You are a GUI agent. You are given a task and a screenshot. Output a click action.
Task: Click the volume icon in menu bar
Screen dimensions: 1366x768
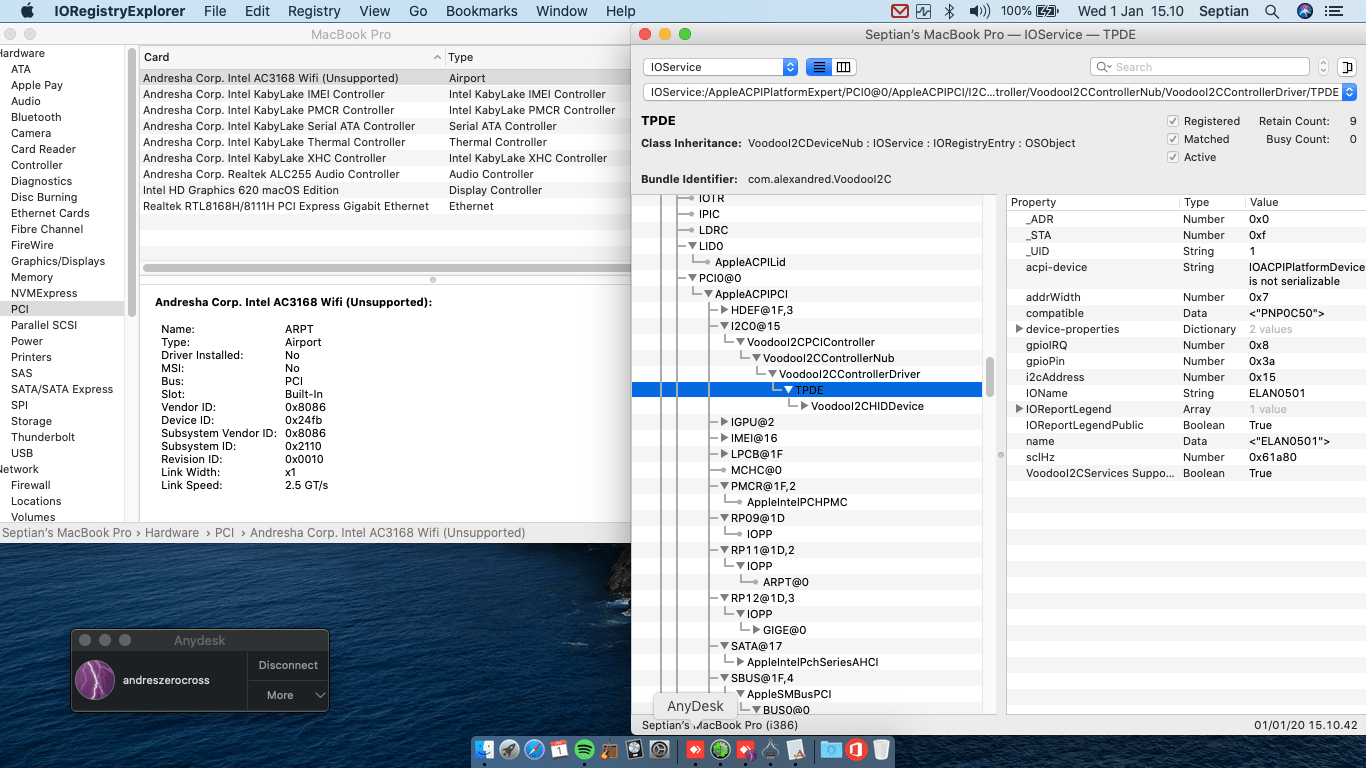979,11
